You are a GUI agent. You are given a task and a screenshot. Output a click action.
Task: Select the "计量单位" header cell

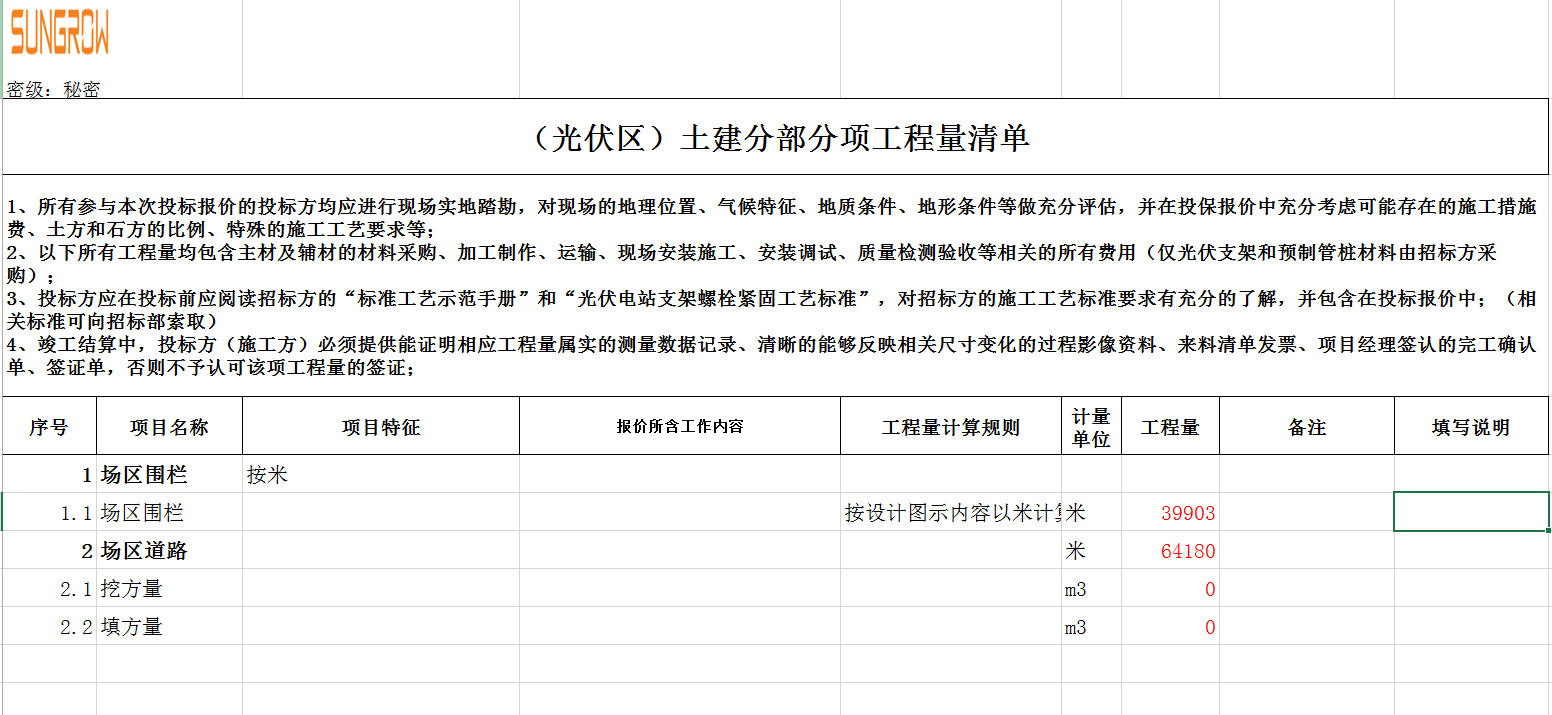tap(1091, 427)
